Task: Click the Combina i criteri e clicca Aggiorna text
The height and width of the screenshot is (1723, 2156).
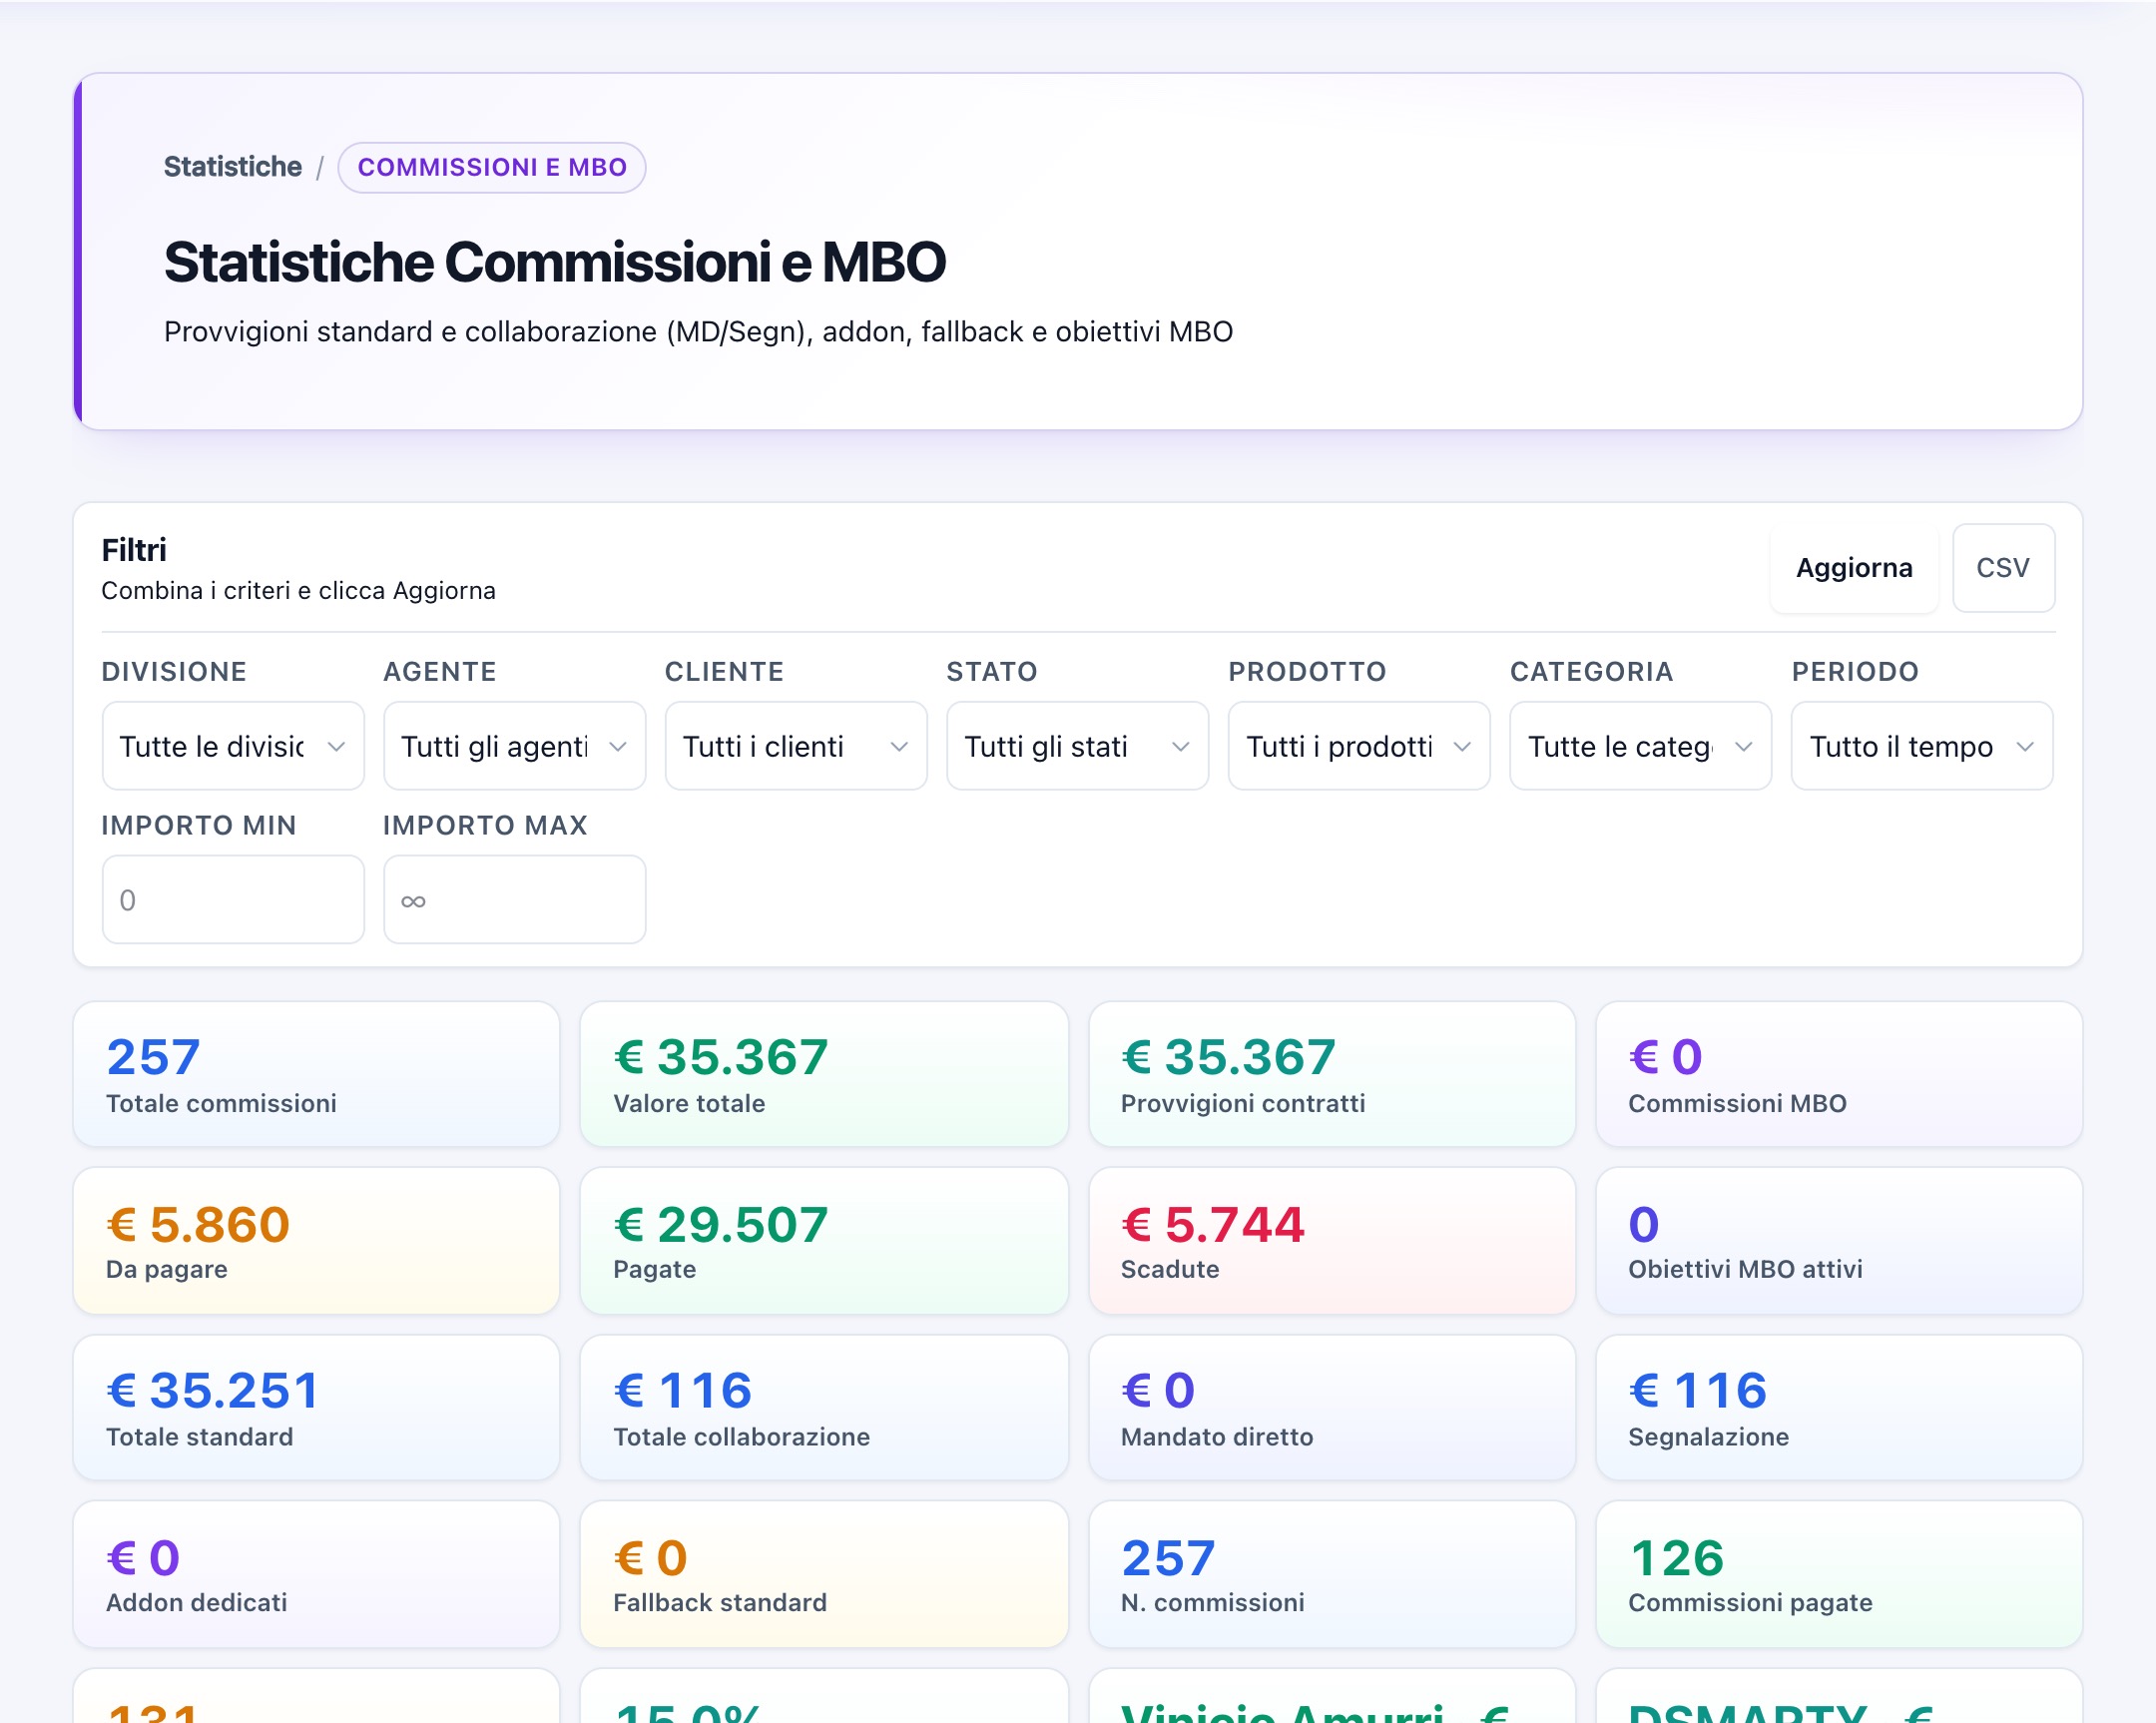Action: (x=298, y=591)
